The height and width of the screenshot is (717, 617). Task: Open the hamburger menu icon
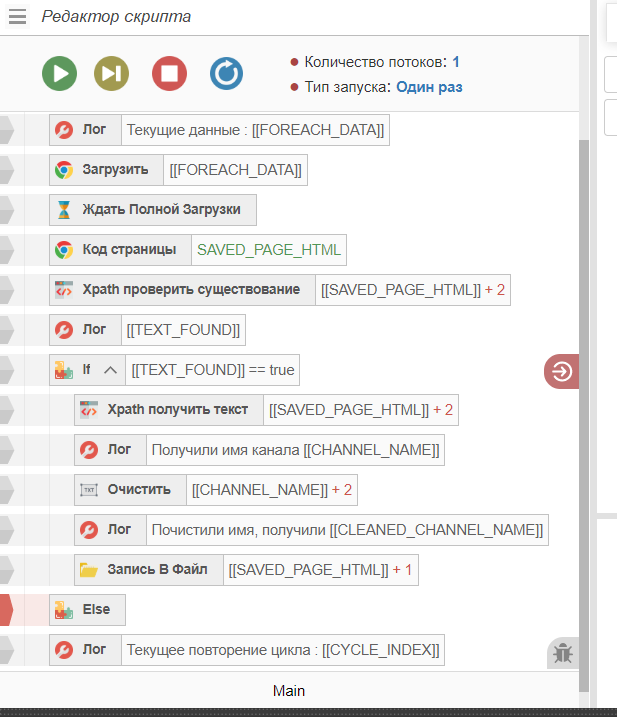(x=17, y=16)
